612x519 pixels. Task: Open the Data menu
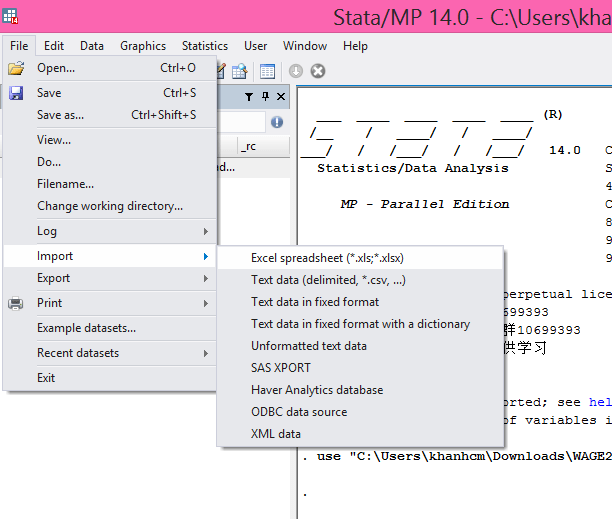click(92, 46)
